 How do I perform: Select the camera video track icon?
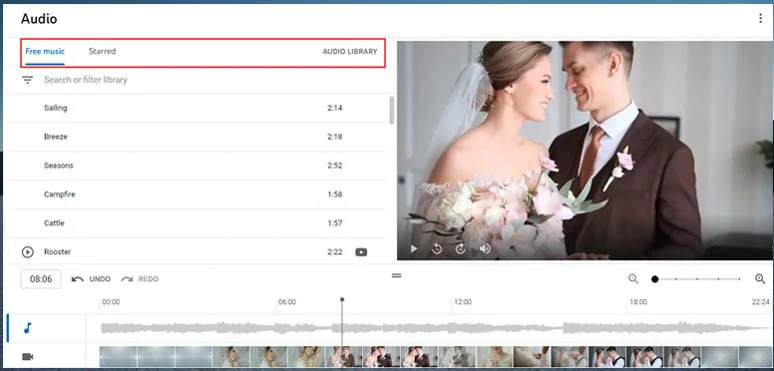tap(28, 357)
